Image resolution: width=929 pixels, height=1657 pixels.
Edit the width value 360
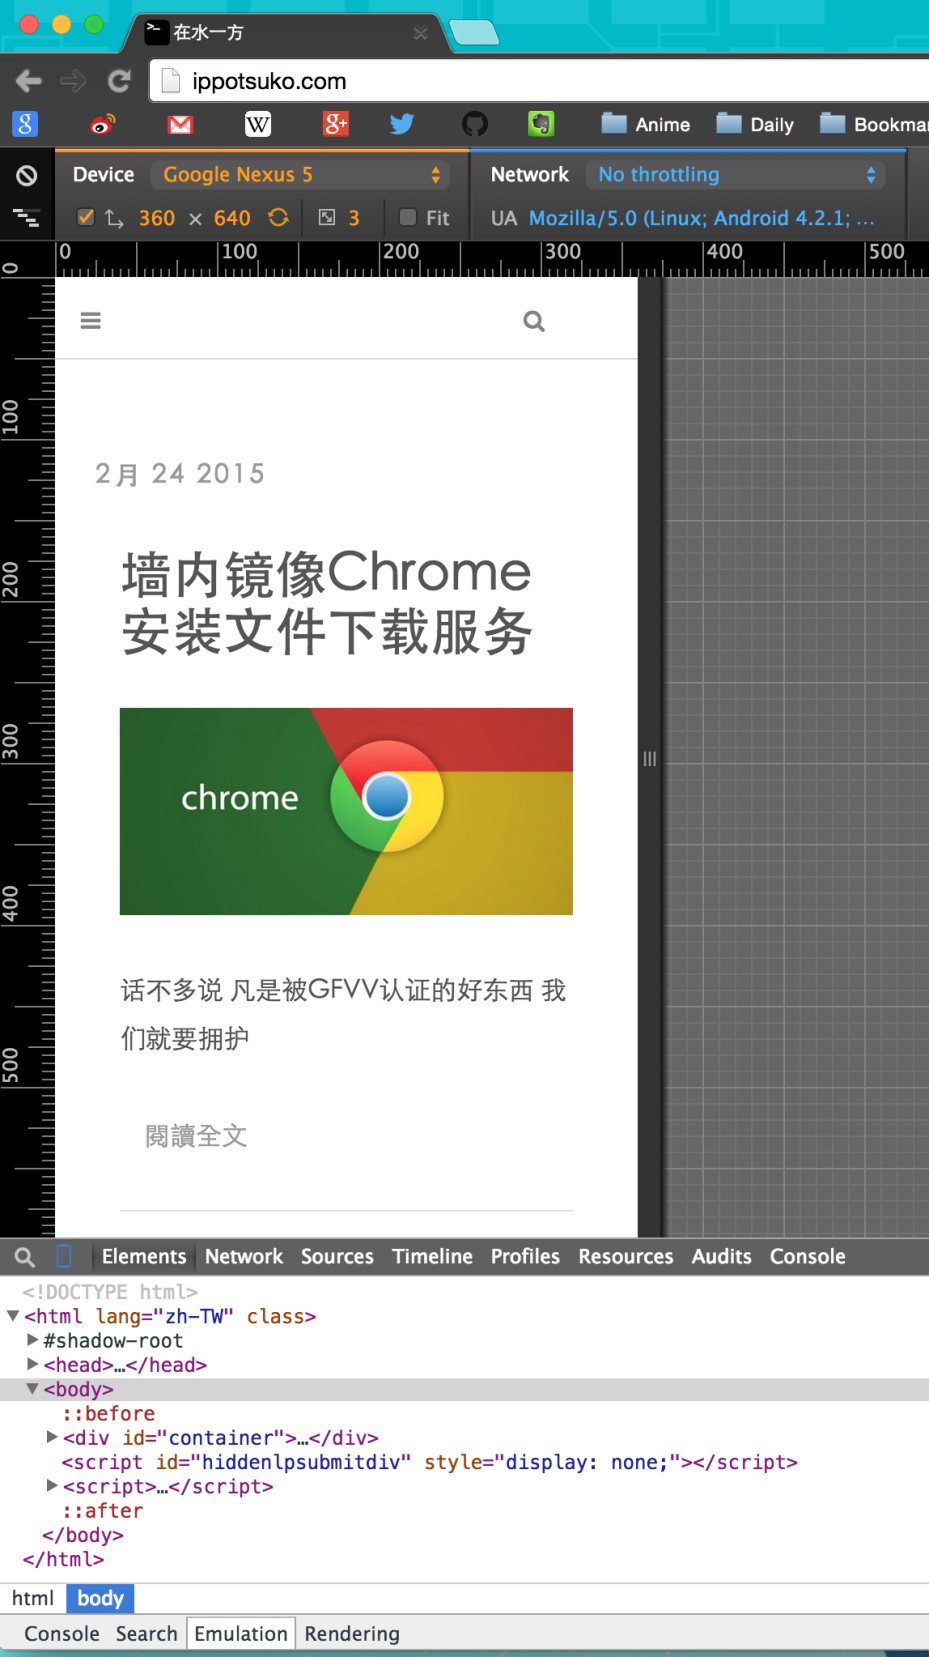(x=157, y=218)
